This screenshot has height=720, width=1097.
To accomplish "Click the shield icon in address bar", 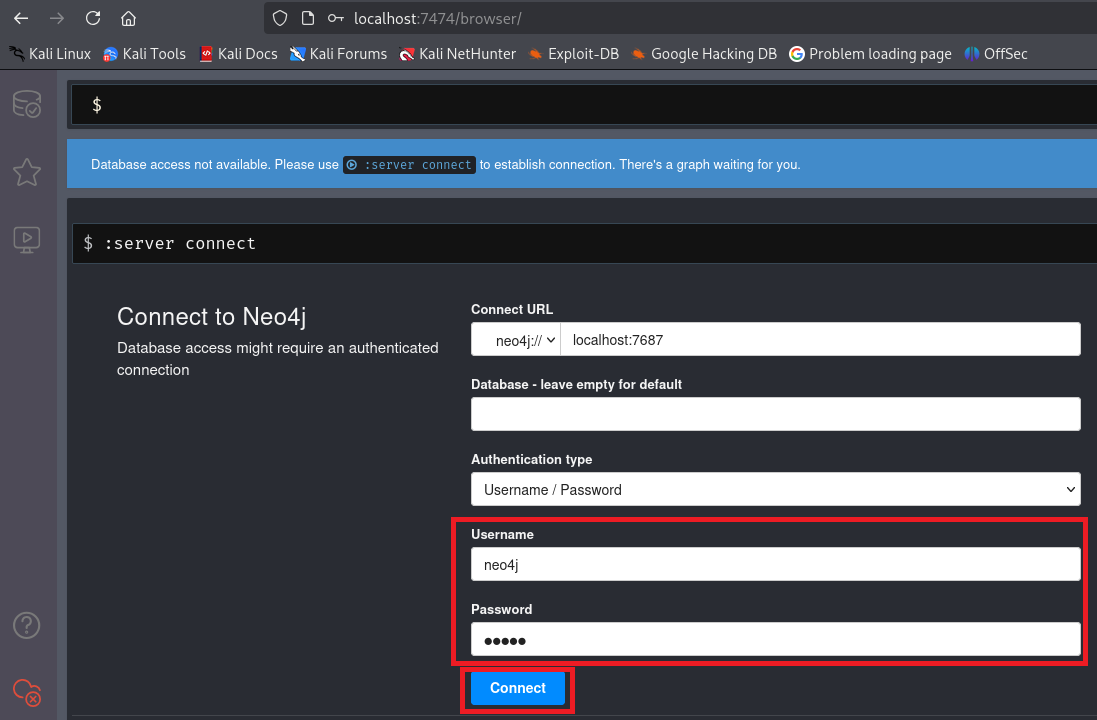I will [280, 18].
